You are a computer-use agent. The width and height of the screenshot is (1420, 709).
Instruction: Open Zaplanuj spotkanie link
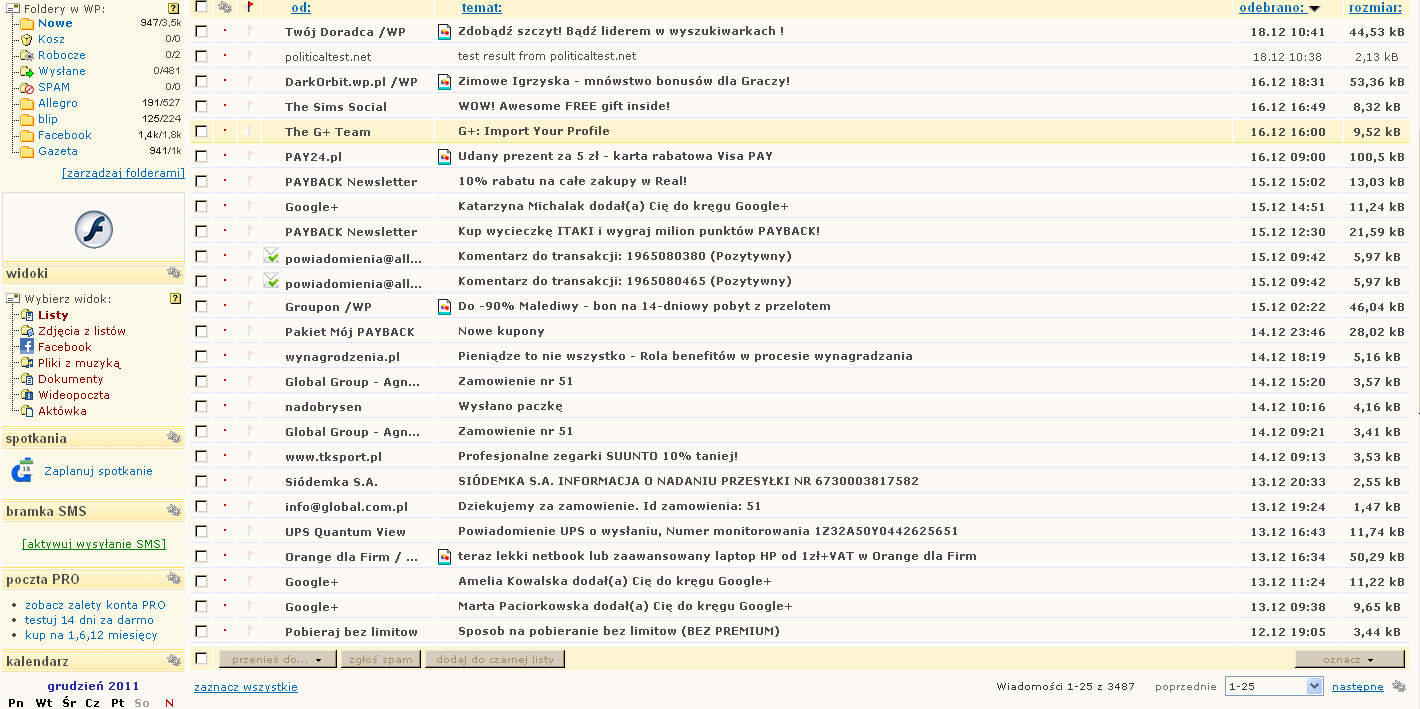tap(98, 471)
